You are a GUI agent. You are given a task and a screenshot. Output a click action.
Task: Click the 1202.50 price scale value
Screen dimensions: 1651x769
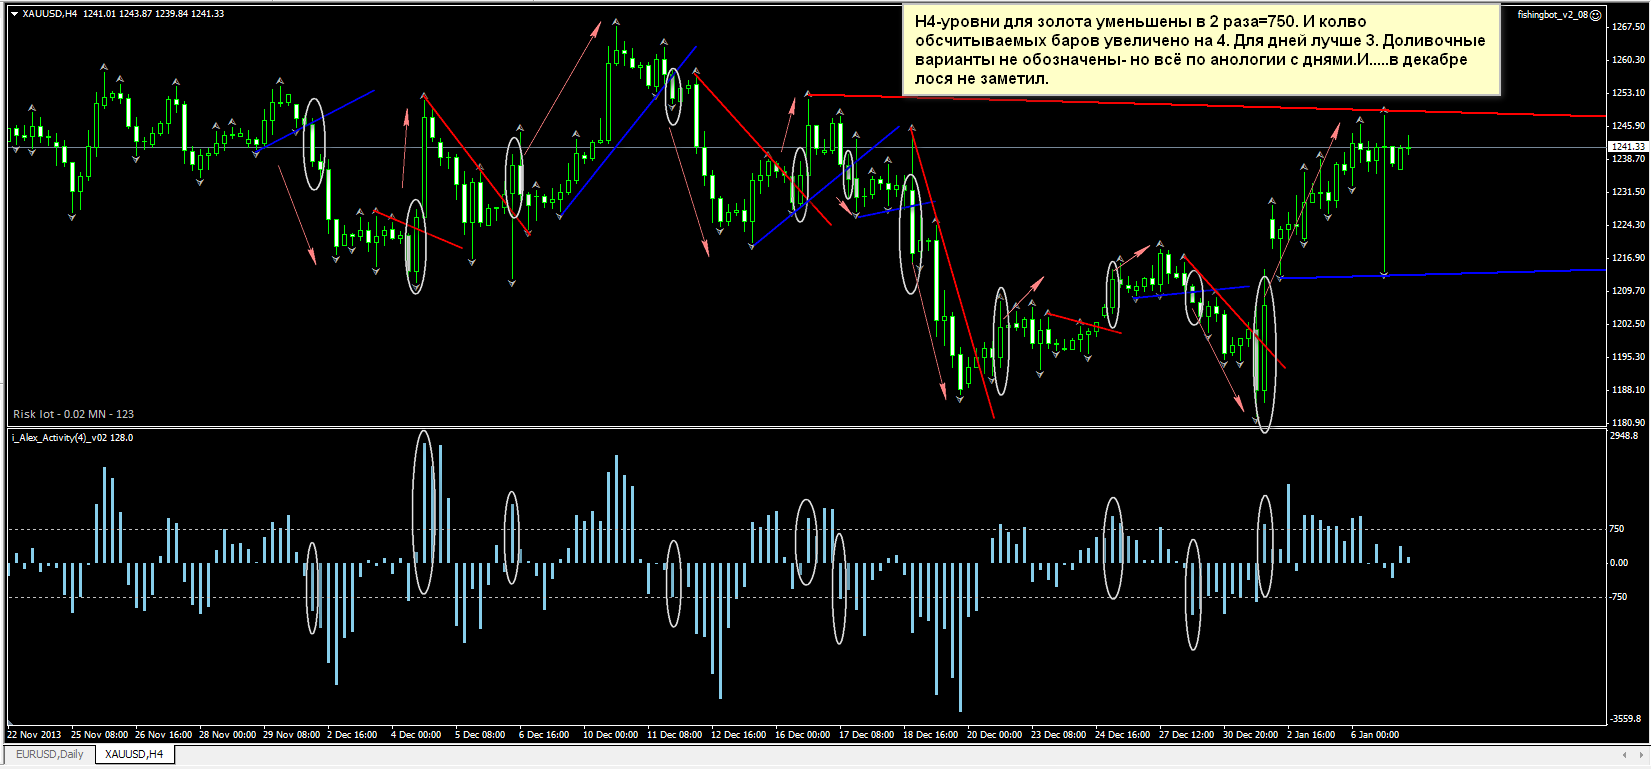click(x=1628, y=324)
